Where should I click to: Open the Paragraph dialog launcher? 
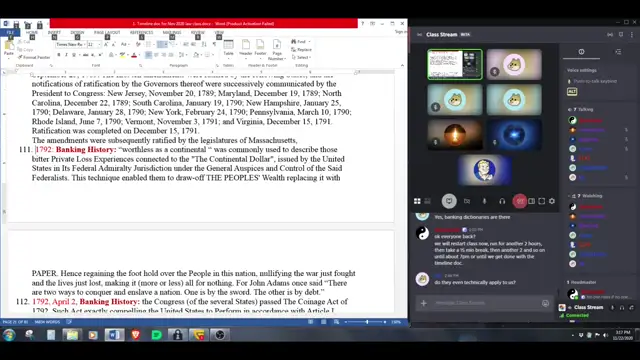pyautogui.click(x=217, y=65)
